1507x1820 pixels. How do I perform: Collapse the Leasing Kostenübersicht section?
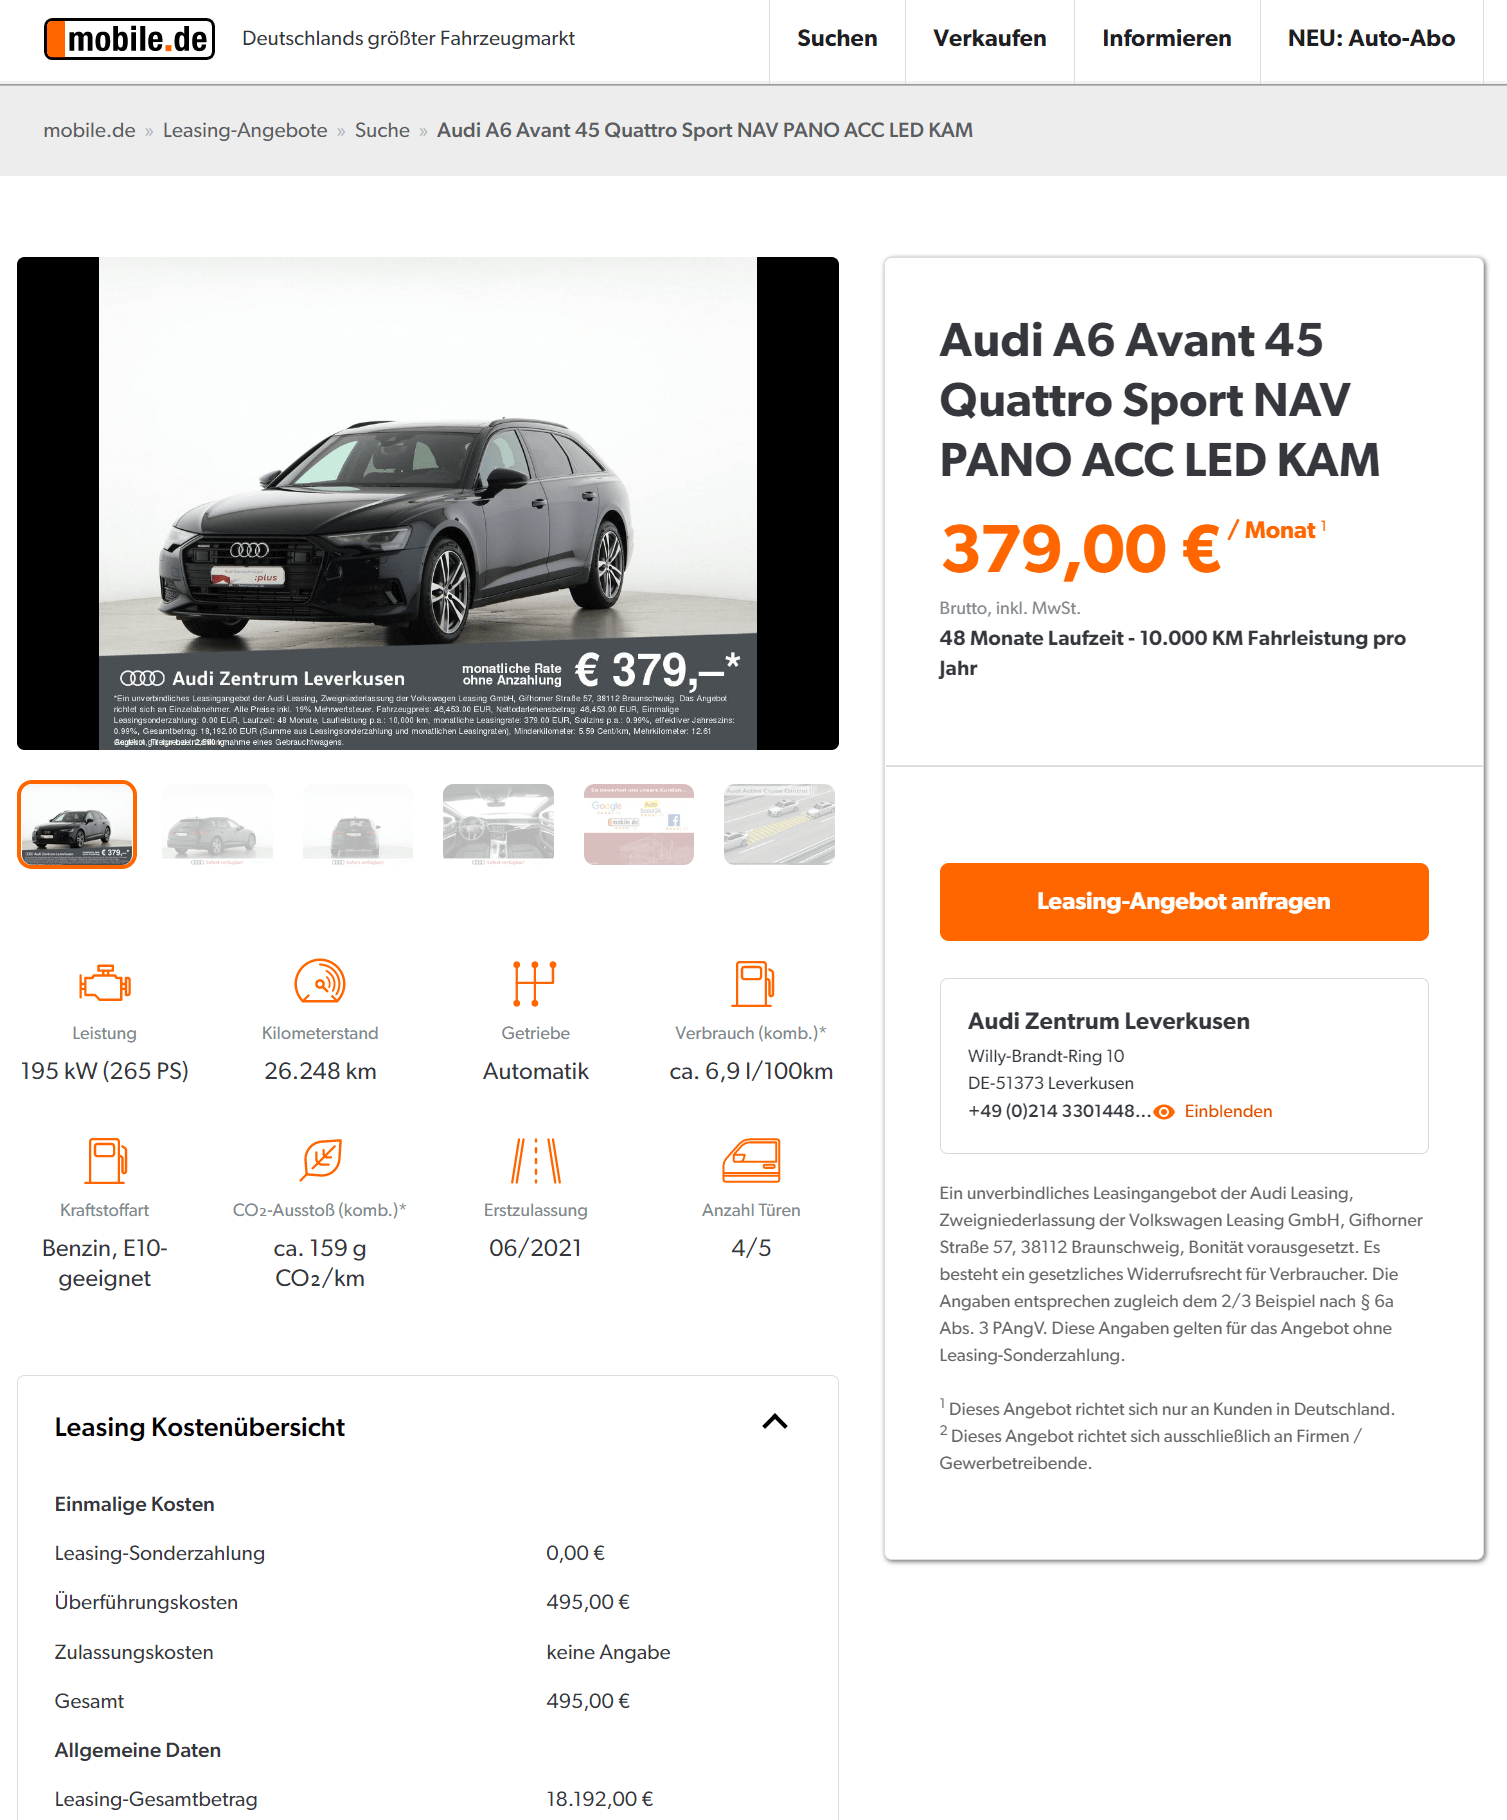[775, 1422]
